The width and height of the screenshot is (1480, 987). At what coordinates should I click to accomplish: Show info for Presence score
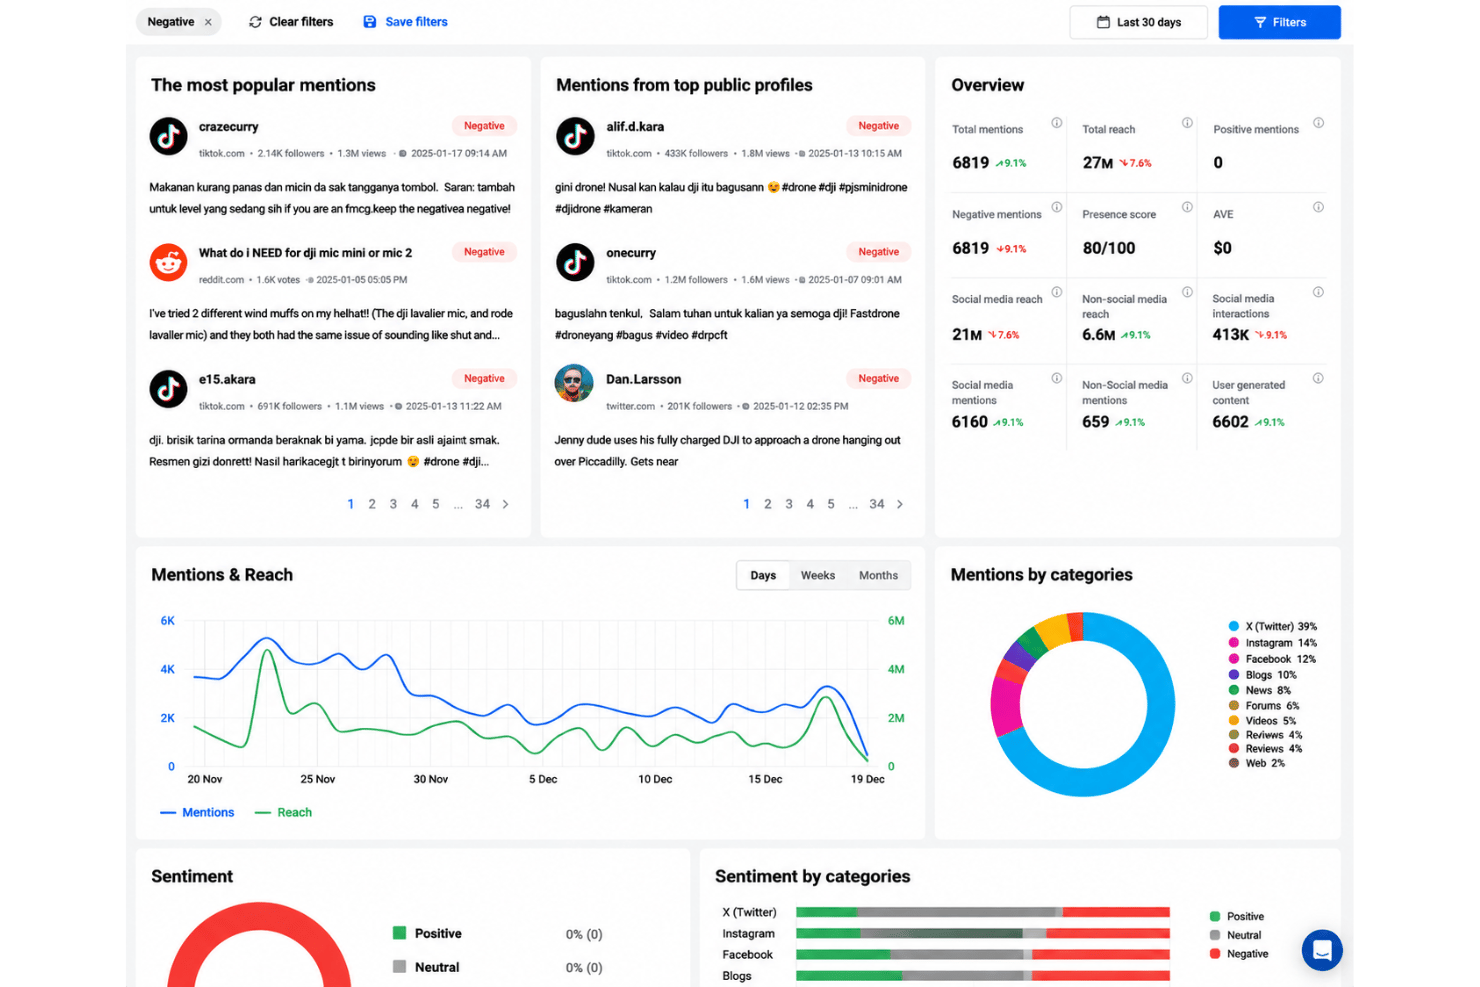click(1187, 207)
